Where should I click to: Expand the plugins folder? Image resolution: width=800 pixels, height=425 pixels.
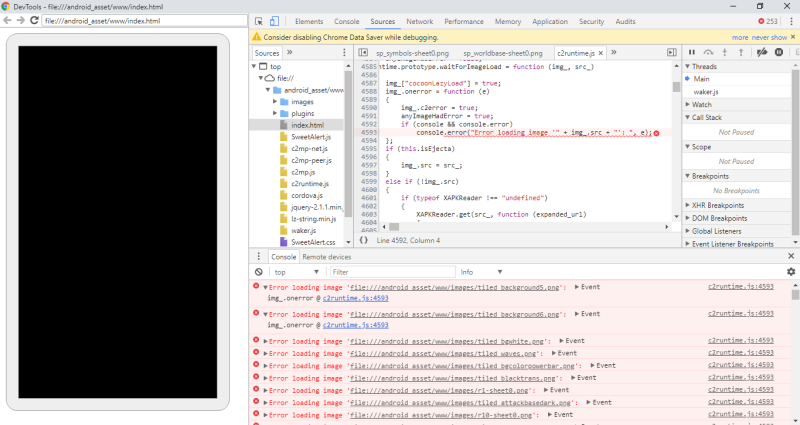coord(275,113)
